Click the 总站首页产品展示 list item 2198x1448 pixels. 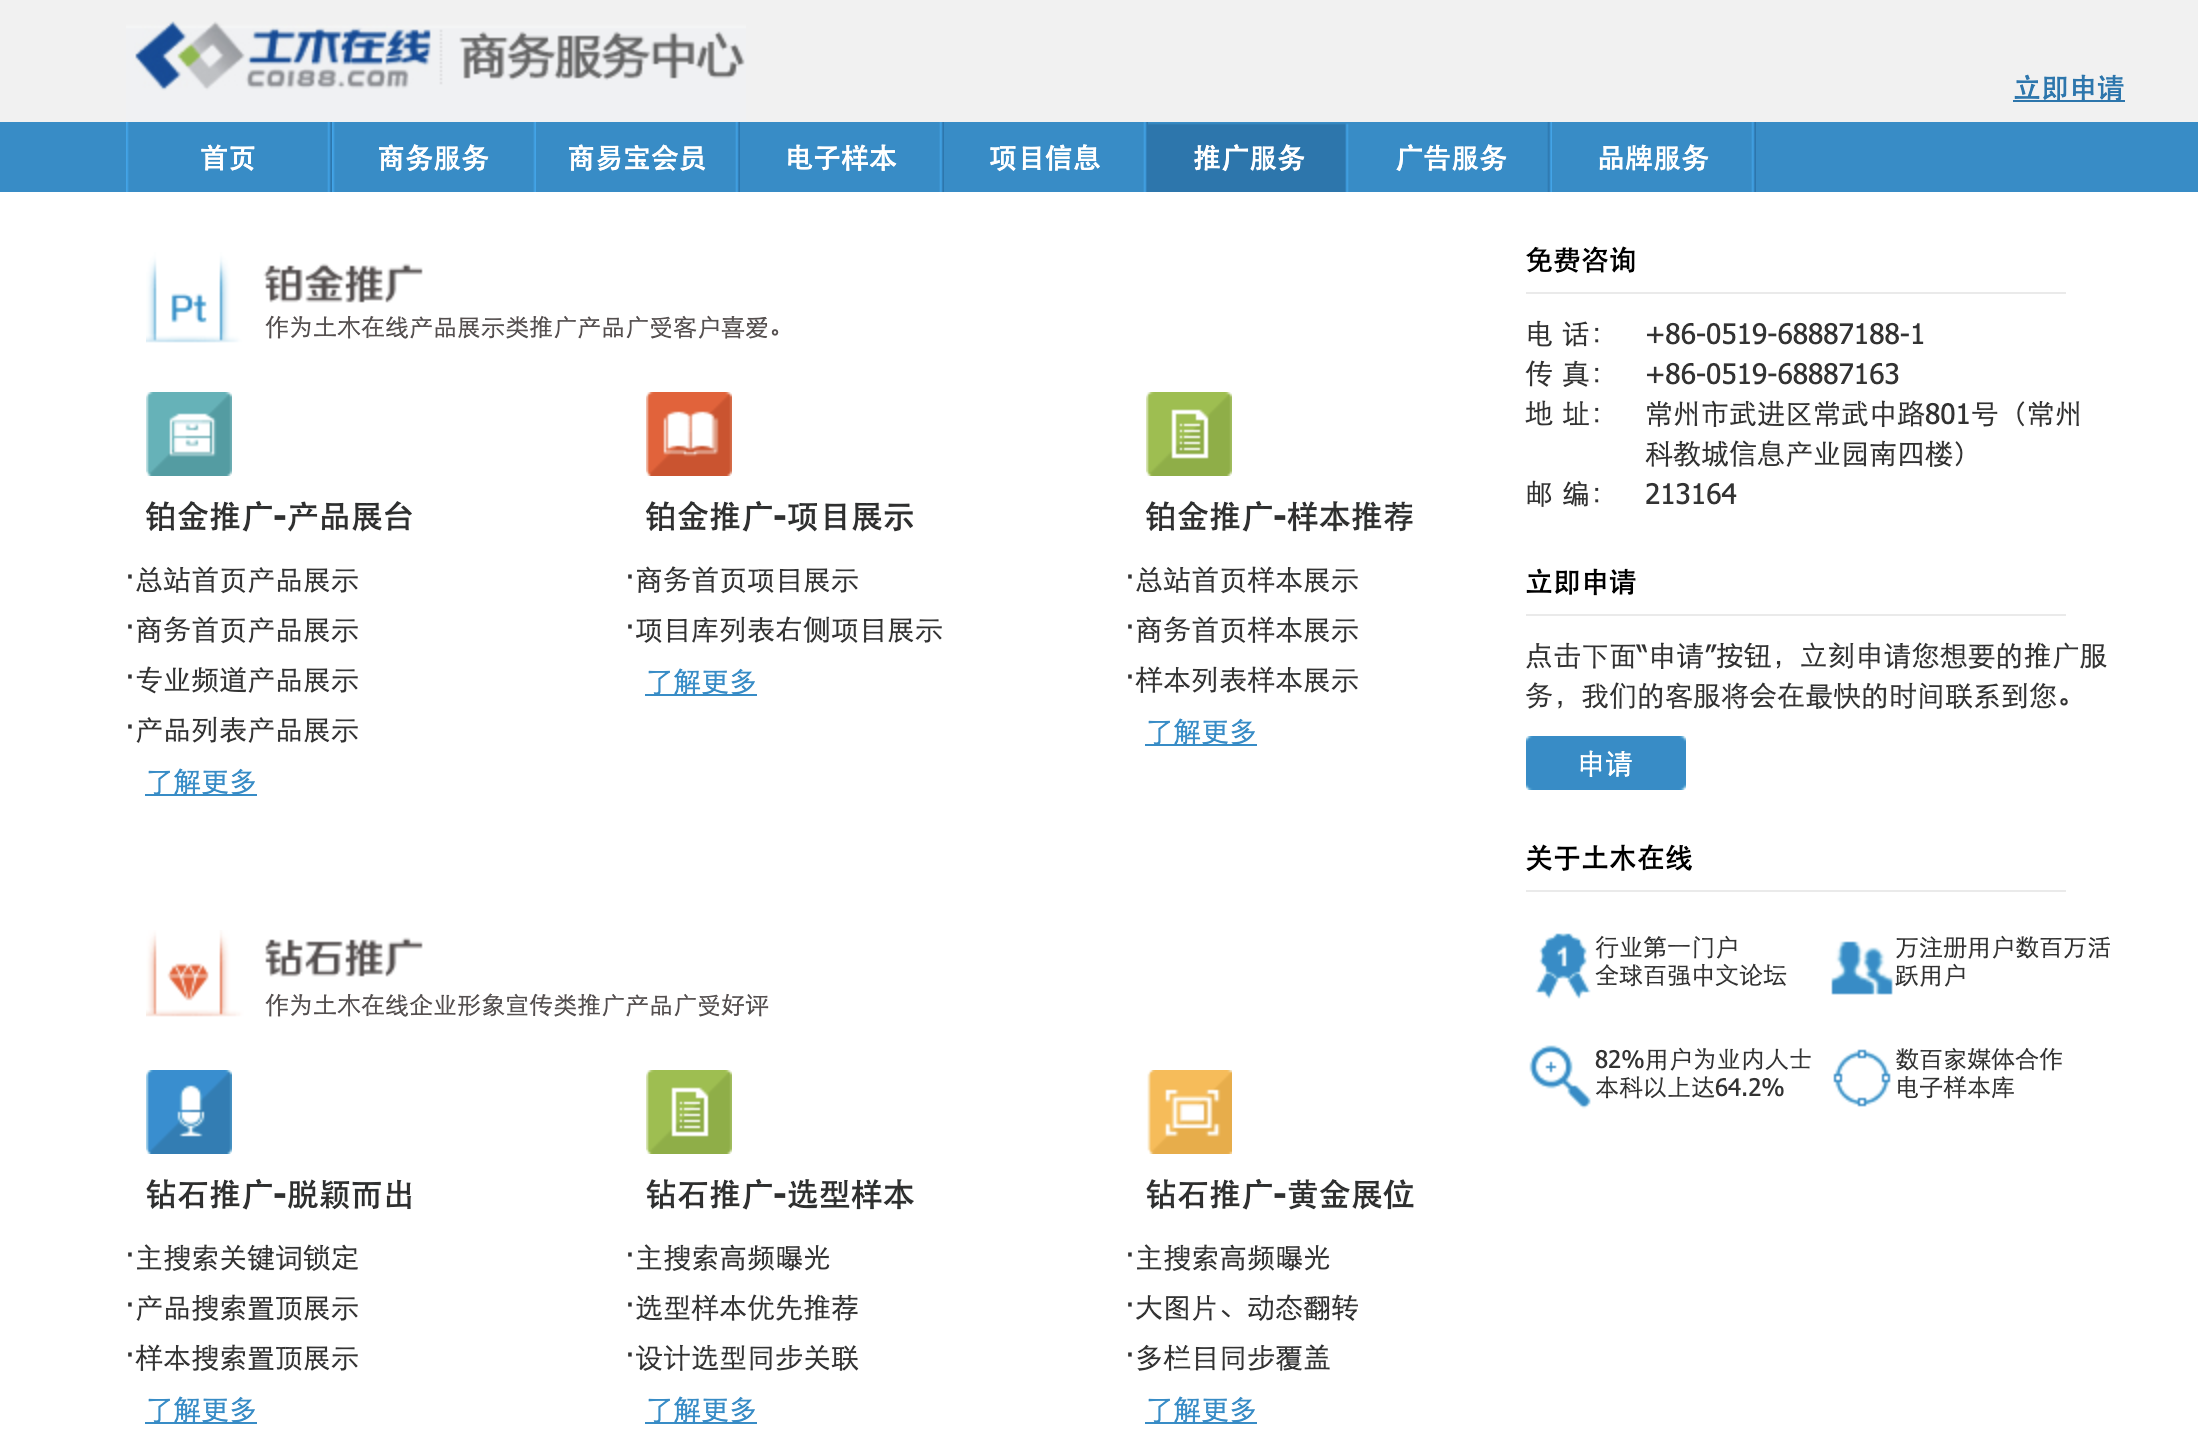tap(243, 580)
